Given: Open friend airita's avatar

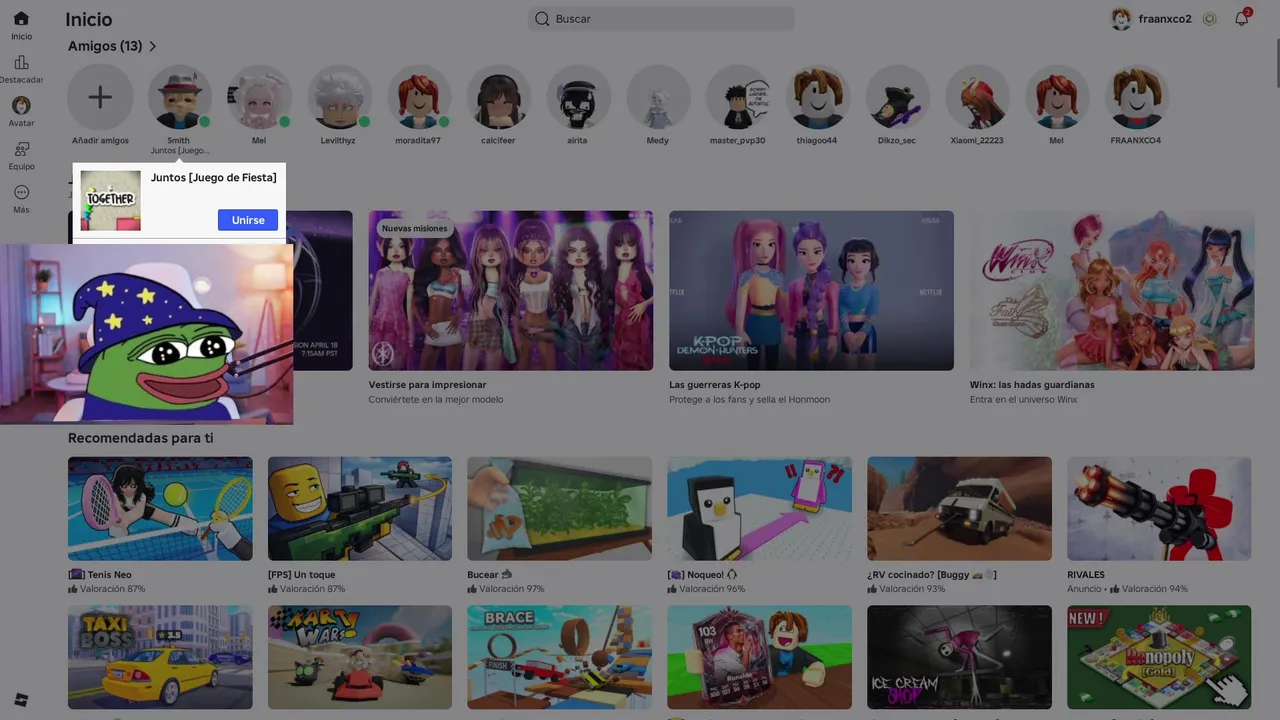Looking at the screenshot, I should (578, 97).
